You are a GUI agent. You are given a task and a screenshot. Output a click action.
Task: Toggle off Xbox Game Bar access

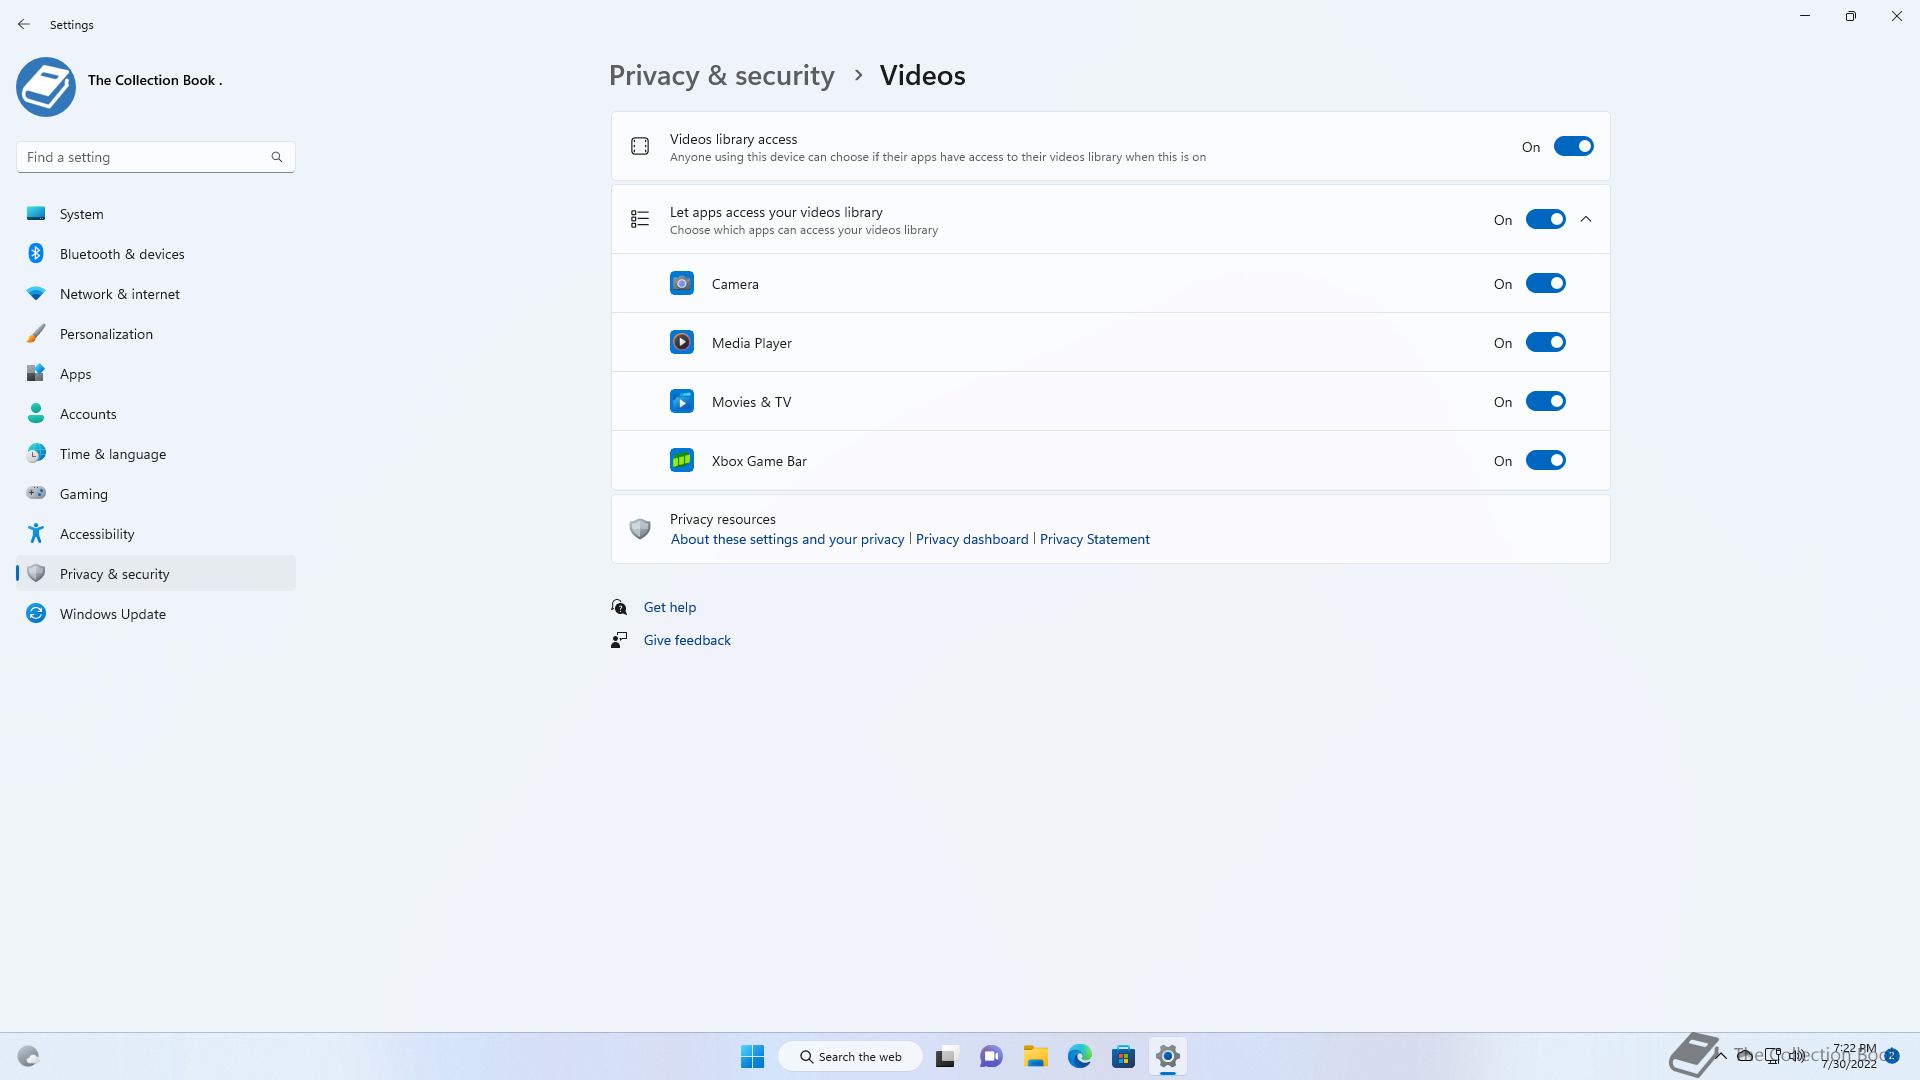point(1545,461)
